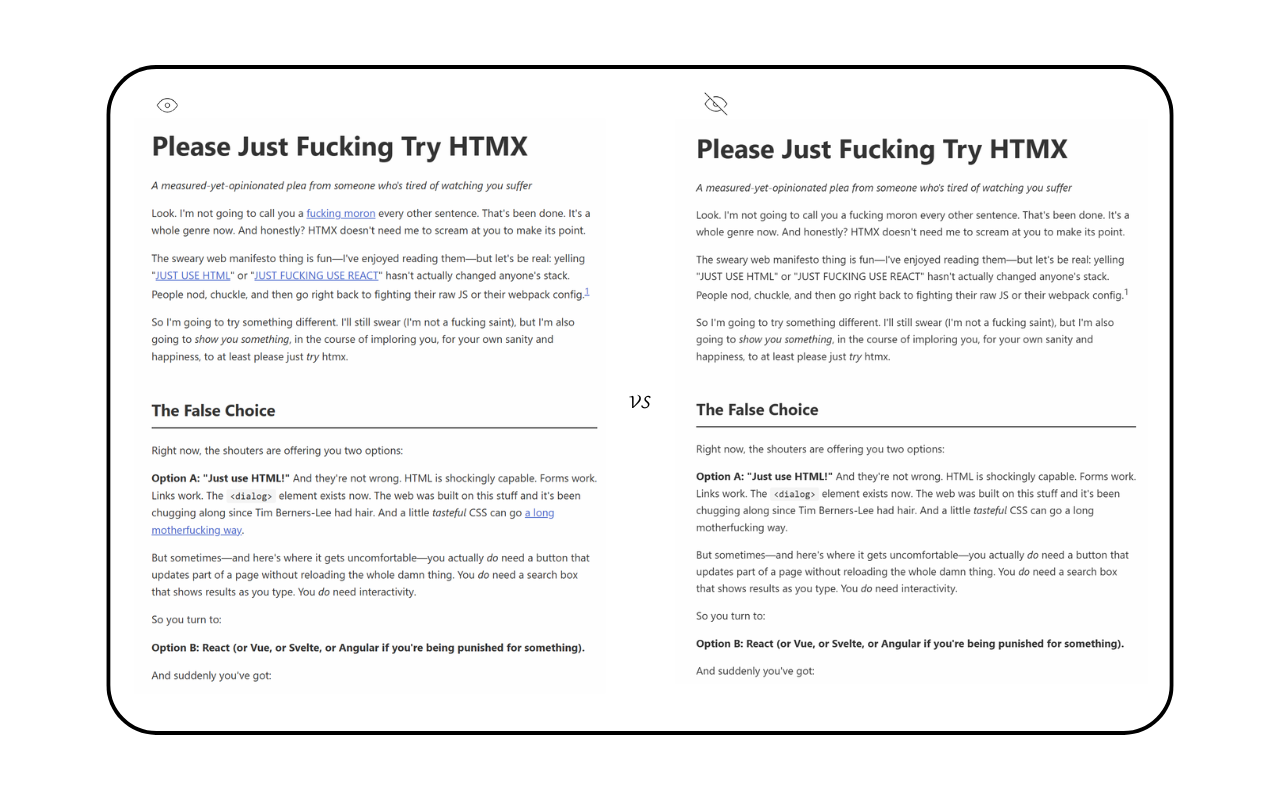Click "The False Choice" heading in right panel
The height and width of the screenshot is (800, 1280).
point(757,409)
